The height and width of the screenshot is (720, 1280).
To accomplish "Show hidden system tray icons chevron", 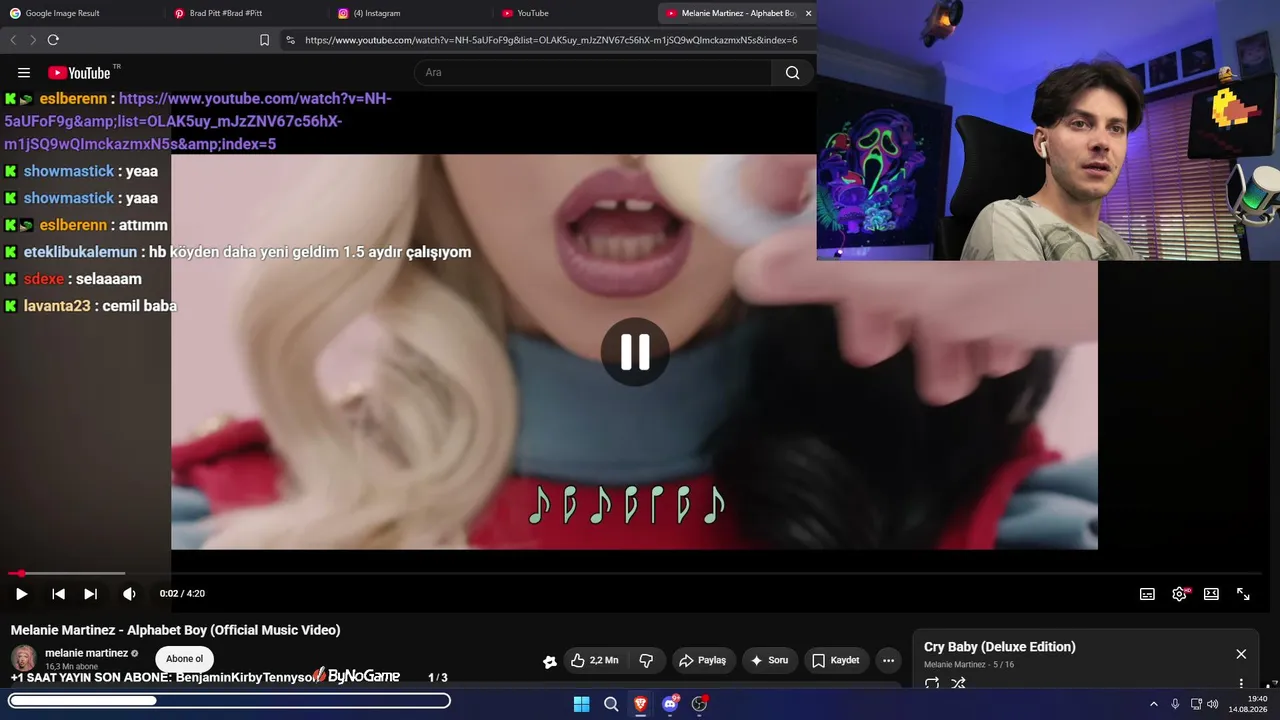I will pos(1153,704).
